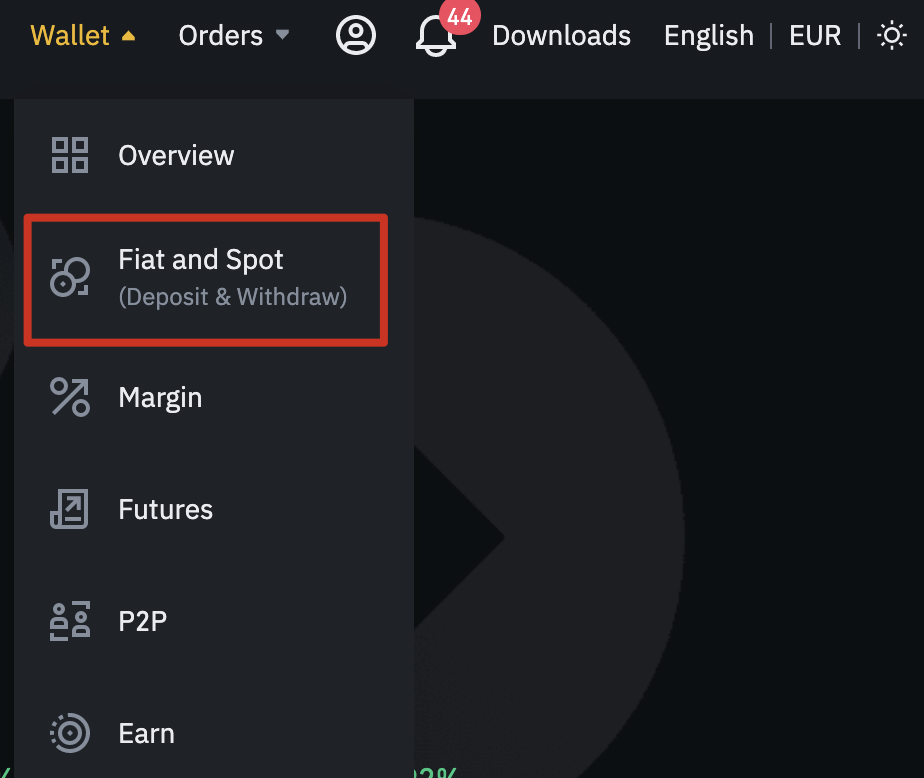
Task: Select Overview from Wallet menu
Action: [x=176, y=155]
